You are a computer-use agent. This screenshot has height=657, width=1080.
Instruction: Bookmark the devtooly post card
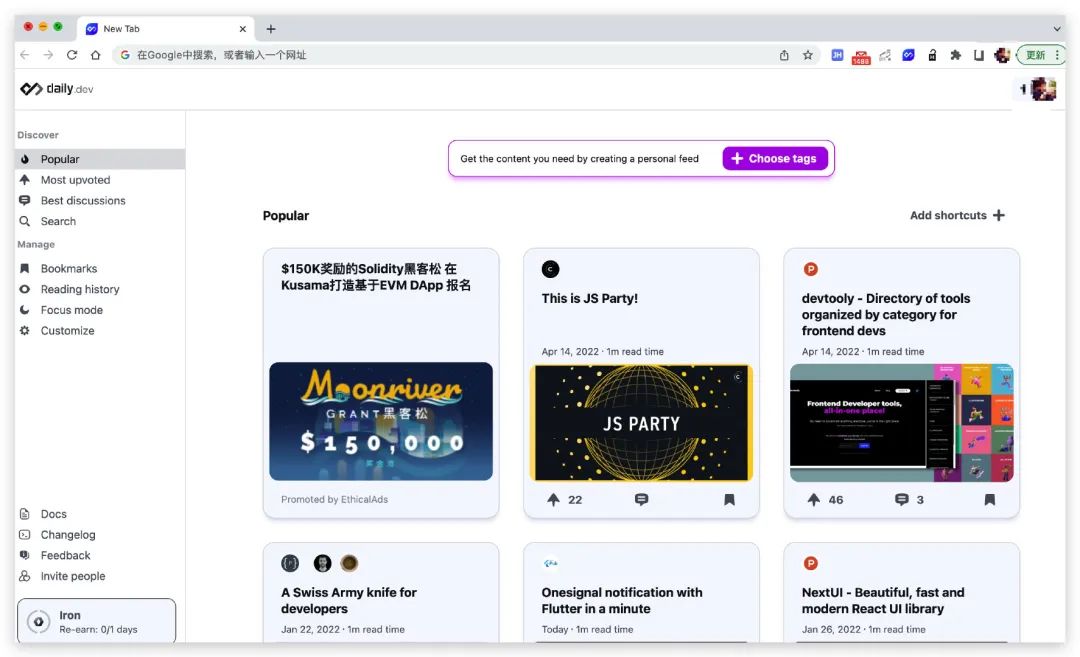[x=989, y=500]
